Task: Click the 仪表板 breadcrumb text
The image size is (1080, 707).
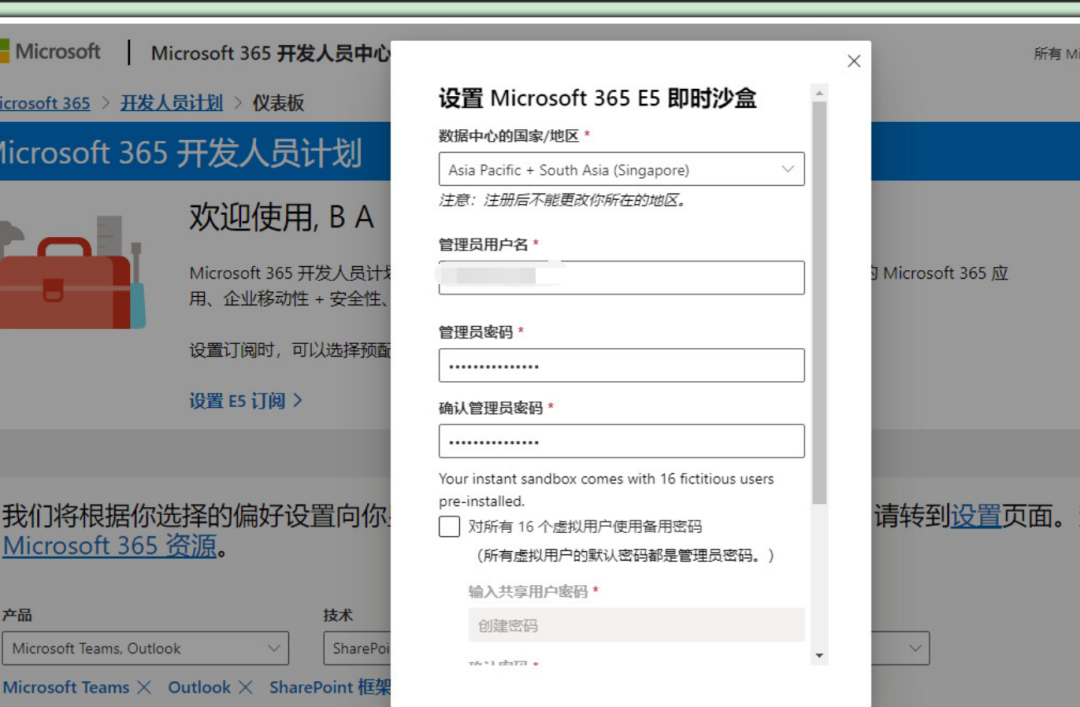Action: [278, 103]
